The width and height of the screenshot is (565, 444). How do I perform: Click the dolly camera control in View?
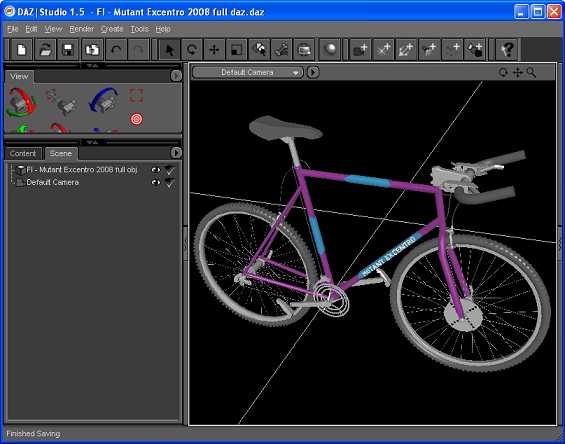[62, 102]
